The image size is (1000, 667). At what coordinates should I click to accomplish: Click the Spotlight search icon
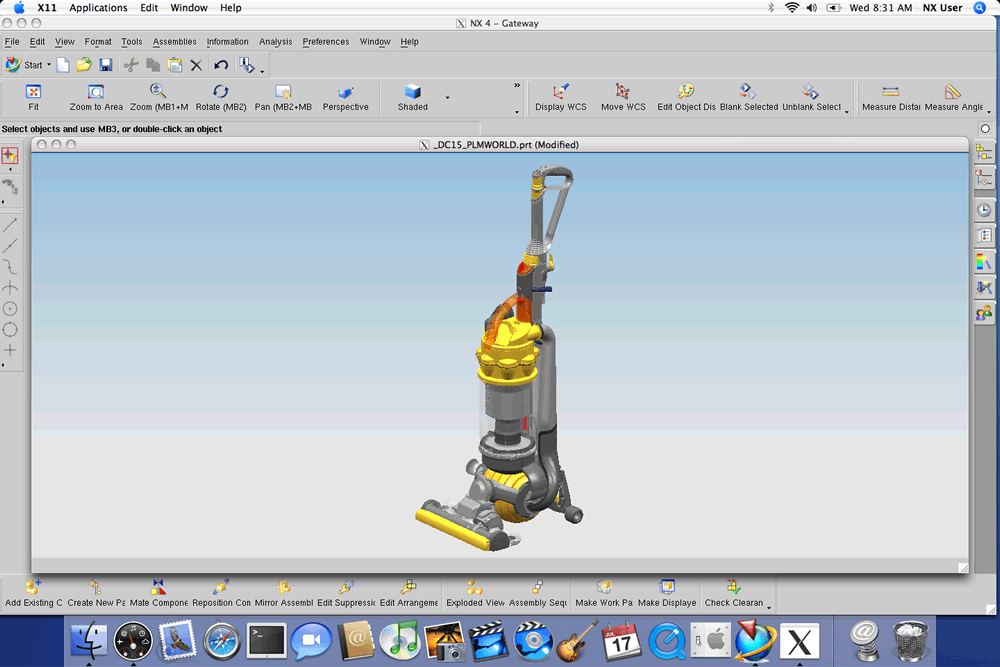980,8
